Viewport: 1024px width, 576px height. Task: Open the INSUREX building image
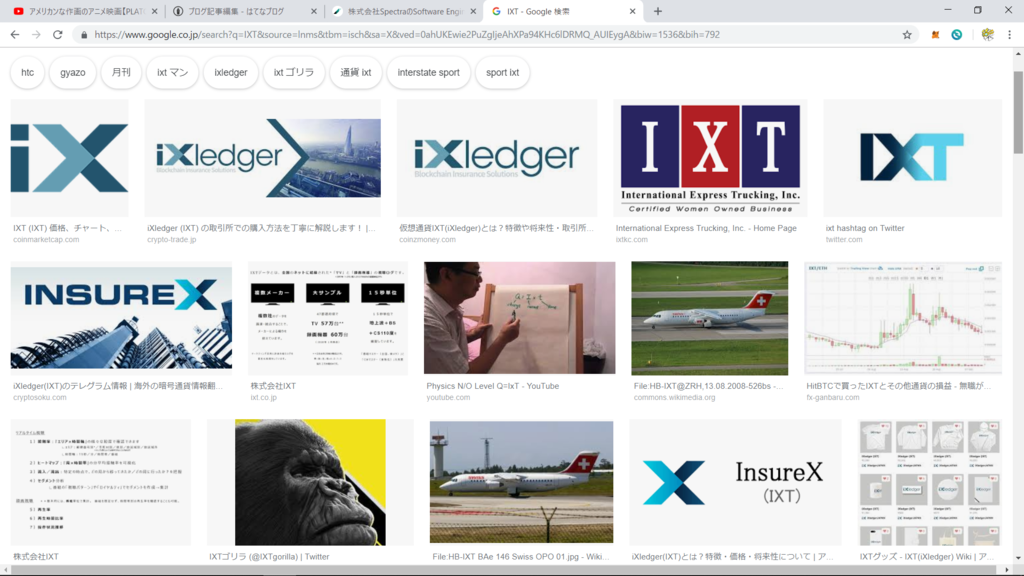tap(121, 319)
